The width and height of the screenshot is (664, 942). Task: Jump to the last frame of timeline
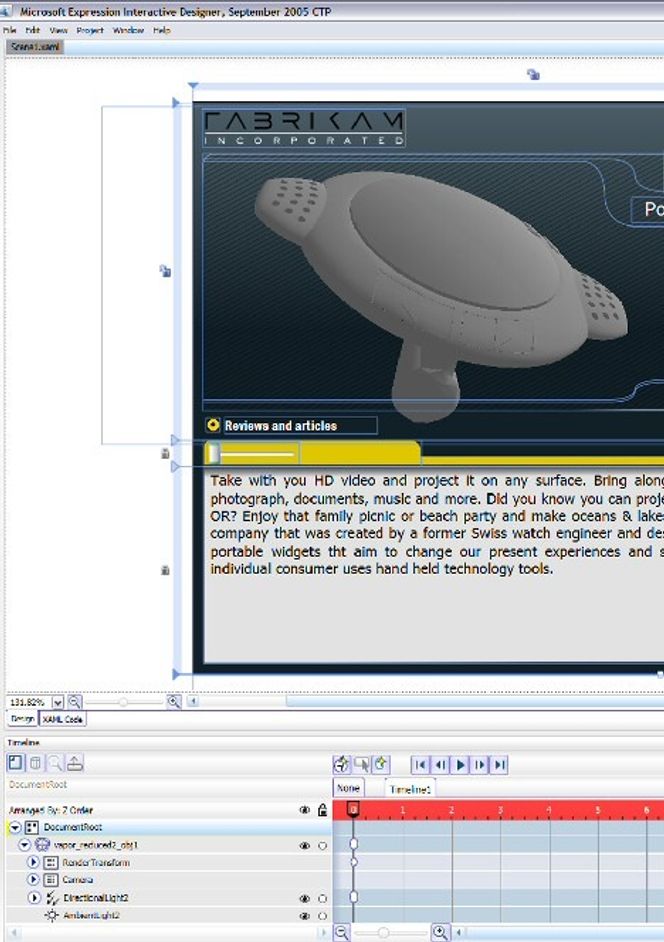click(500, 765)
